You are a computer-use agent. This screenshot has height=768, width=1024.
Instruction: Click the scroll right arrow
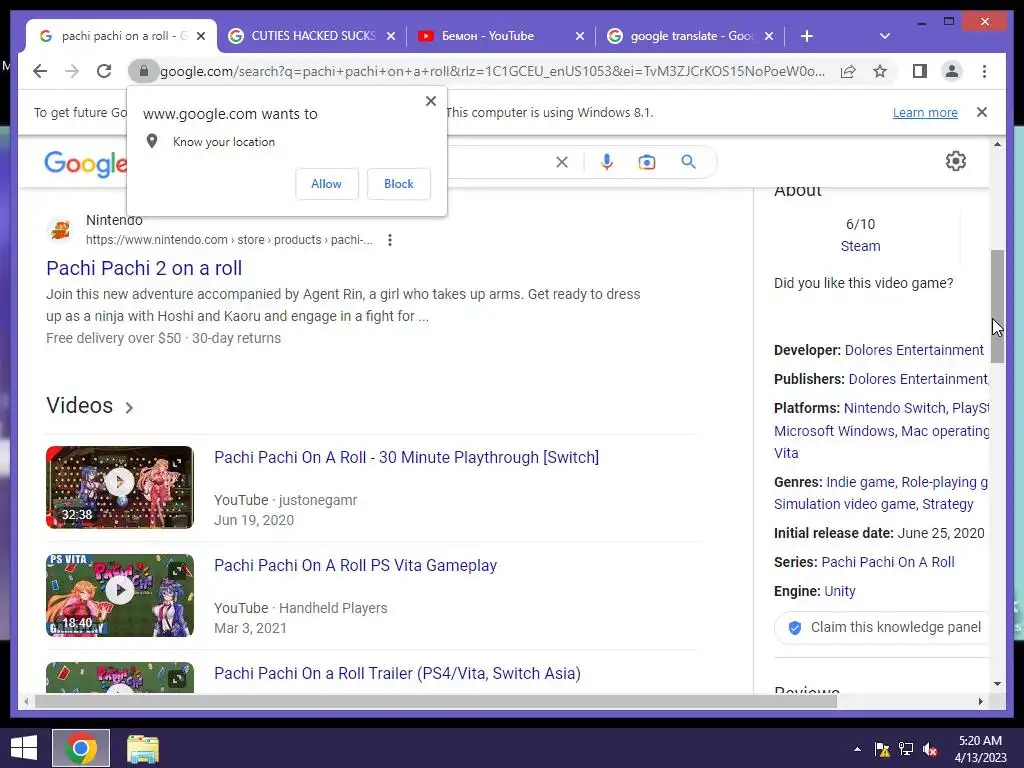(x=980, y=702)
